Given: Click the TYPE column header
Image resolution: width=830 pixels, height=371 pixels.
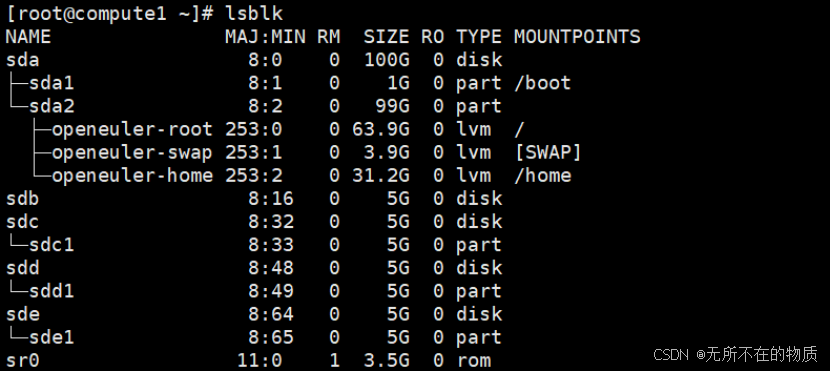Looking at the screenshot, I should pos(479,37).
